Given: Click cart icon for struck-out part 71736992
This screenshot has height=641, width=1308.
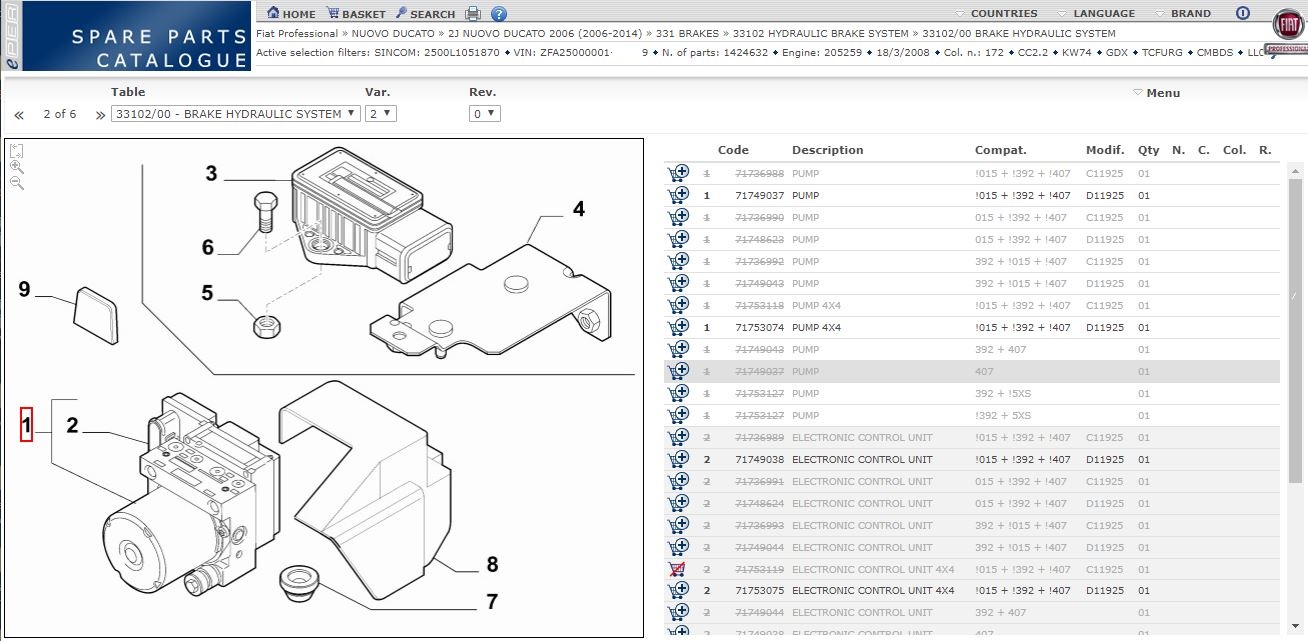Looking at the screenshot, I should [679, 260].
